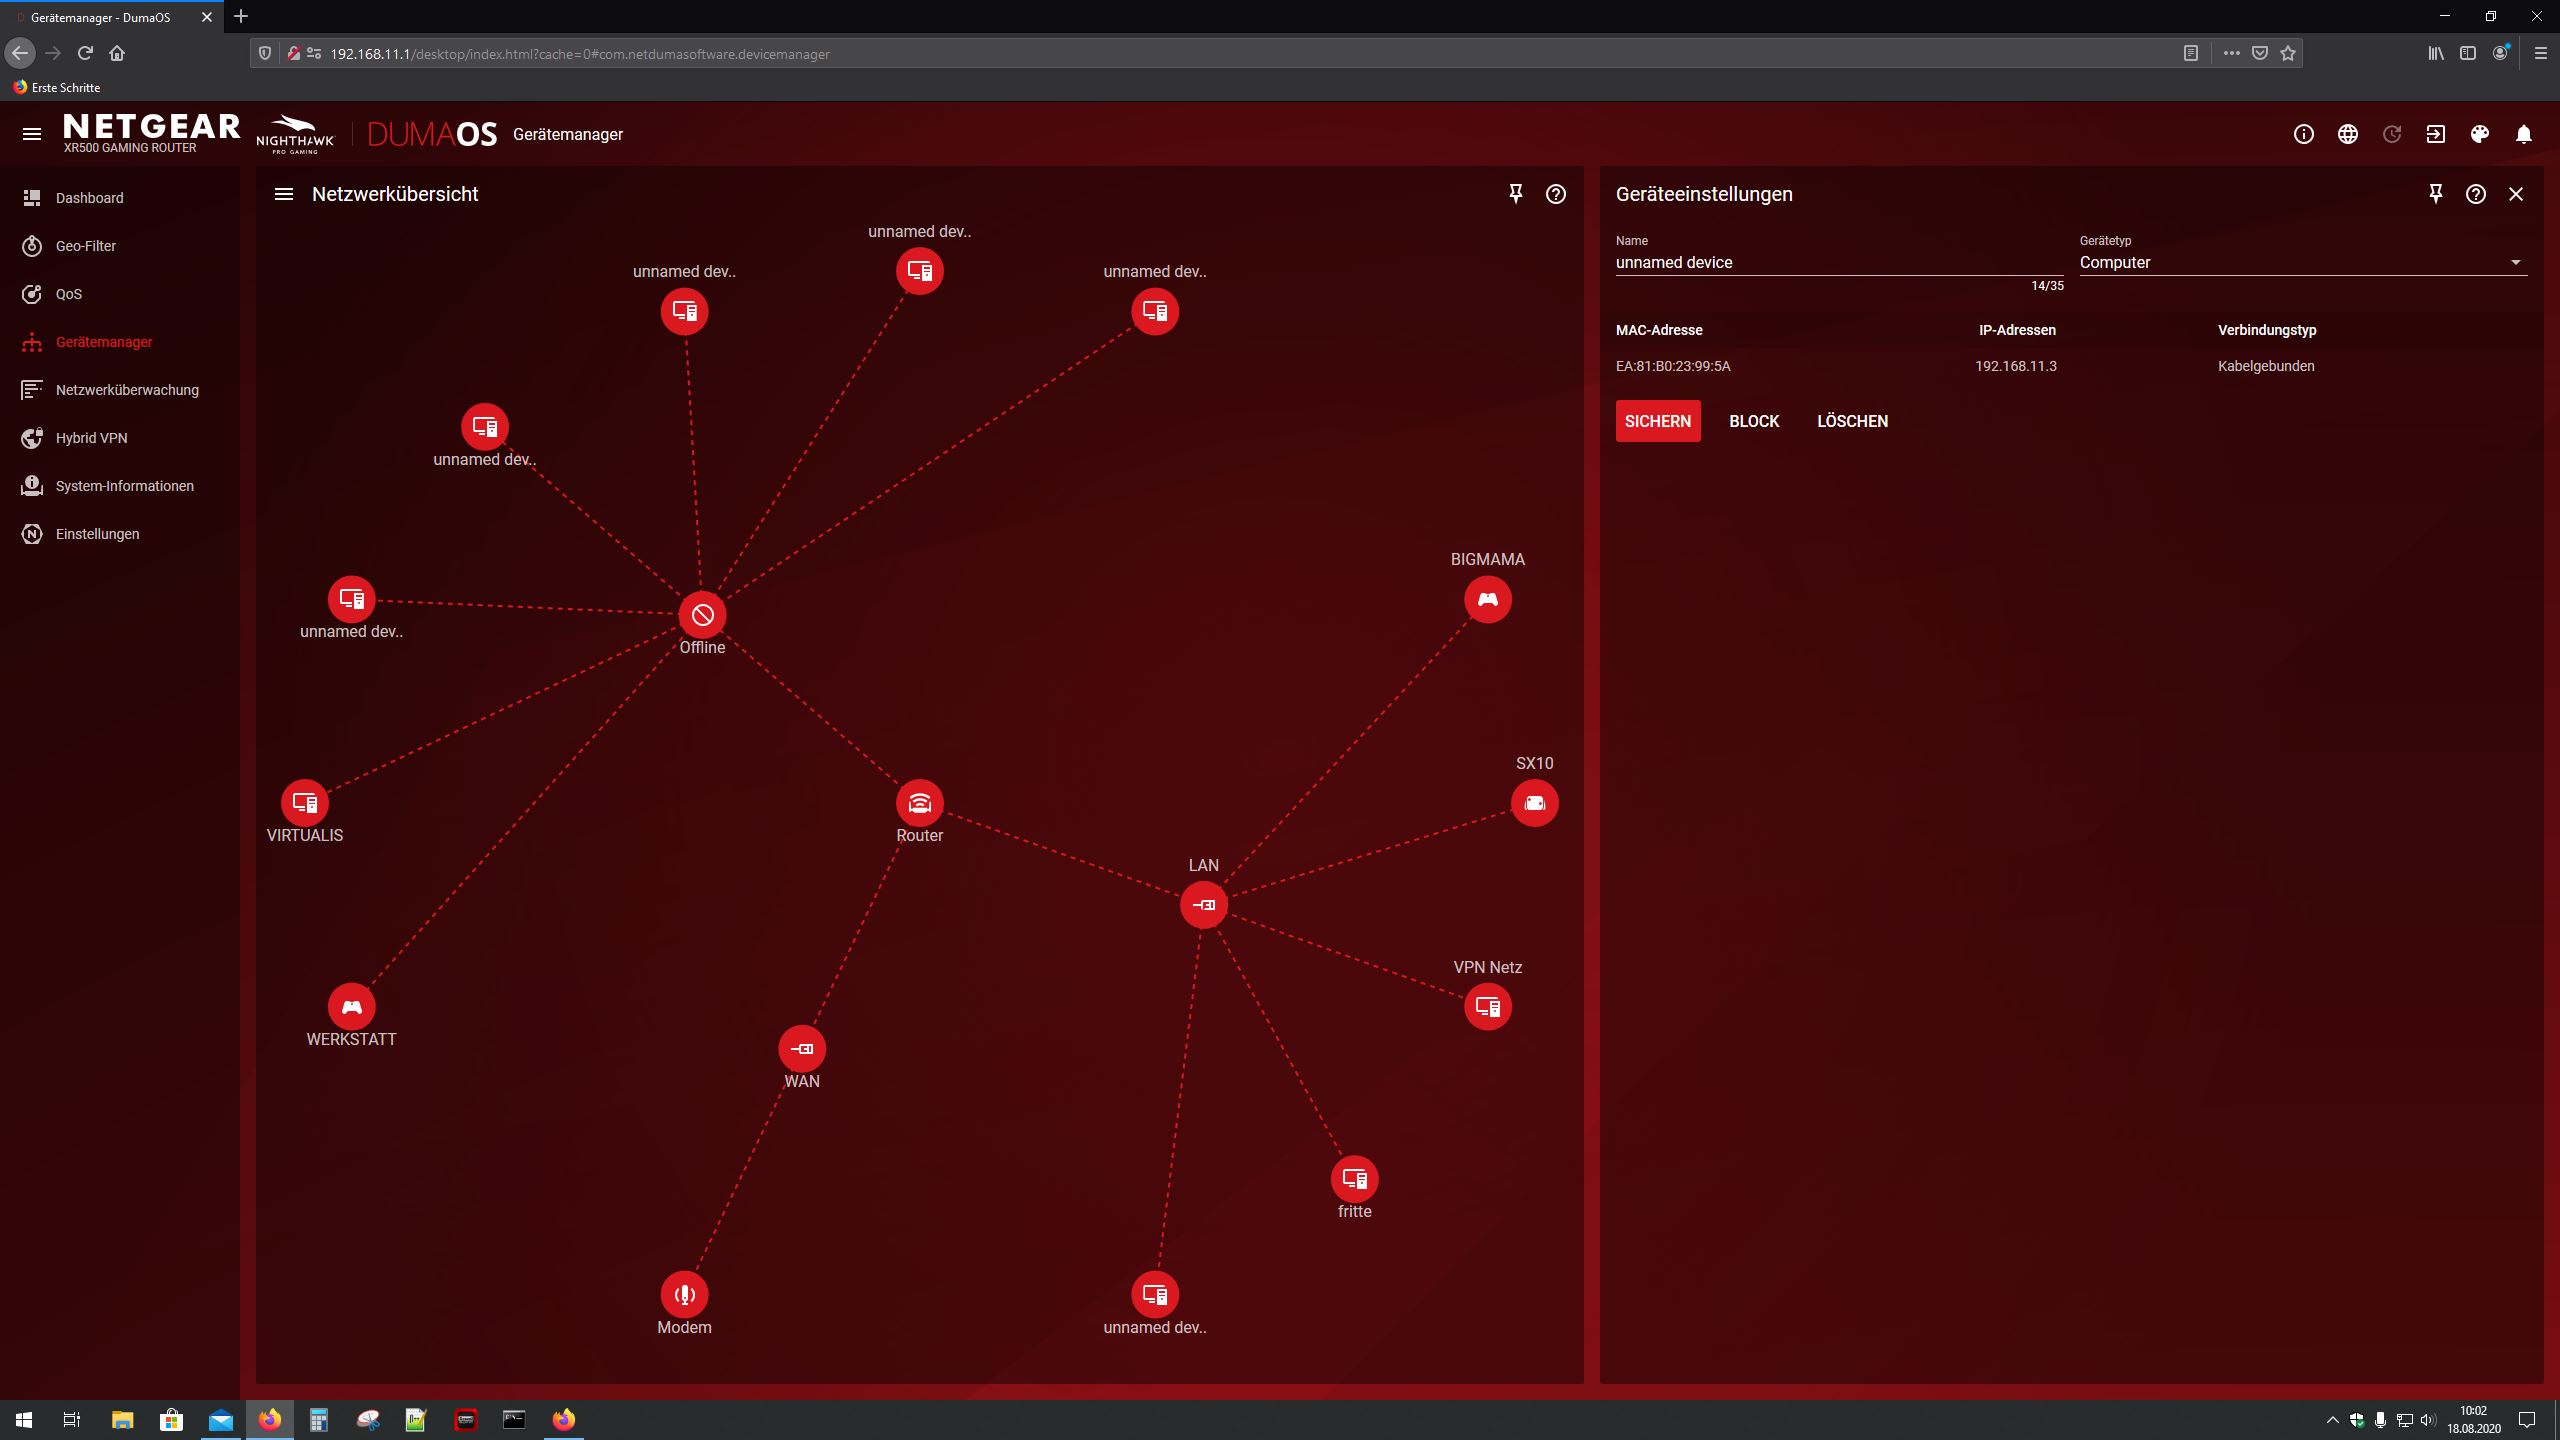Pin the Geräteeinstellungen panel
Image resolution: width=2560 pixels, height=1440 pixels.
coord(2435,194)
